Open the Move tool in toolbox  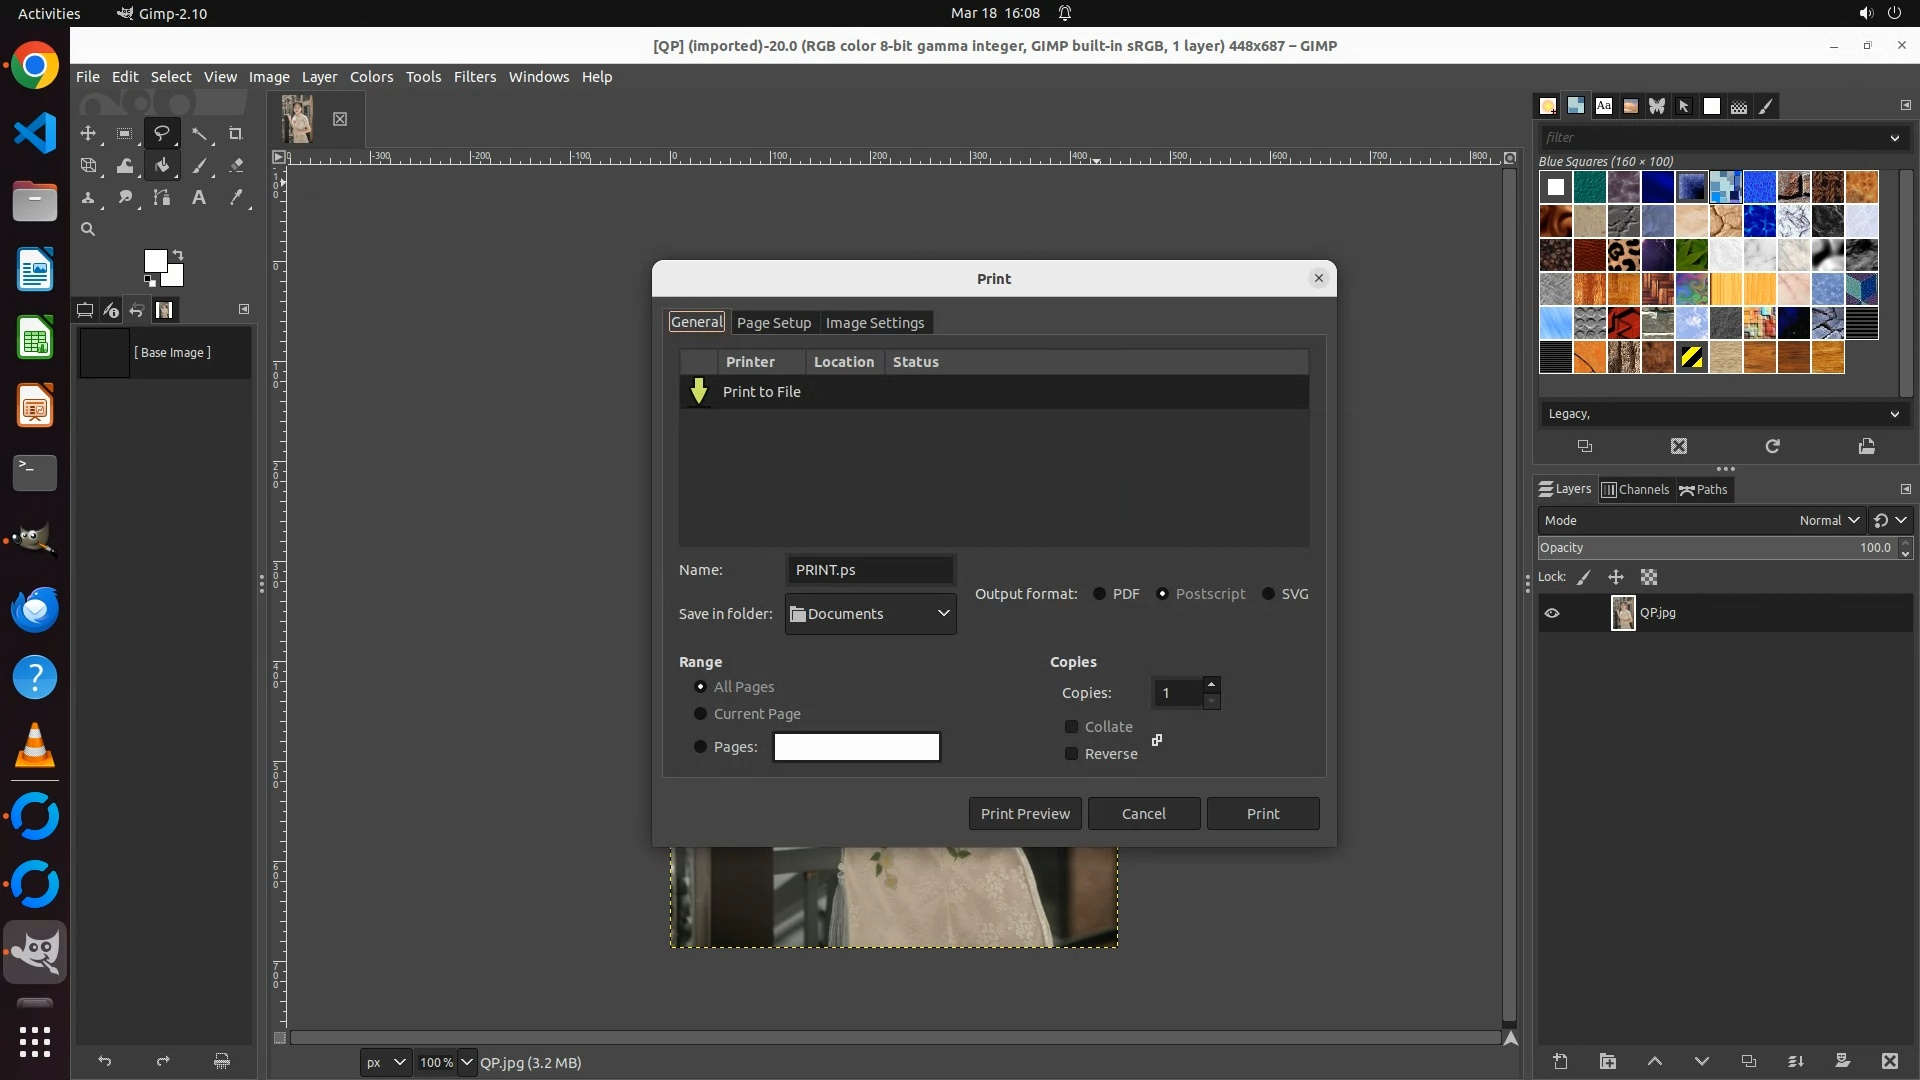pos(88,133)
